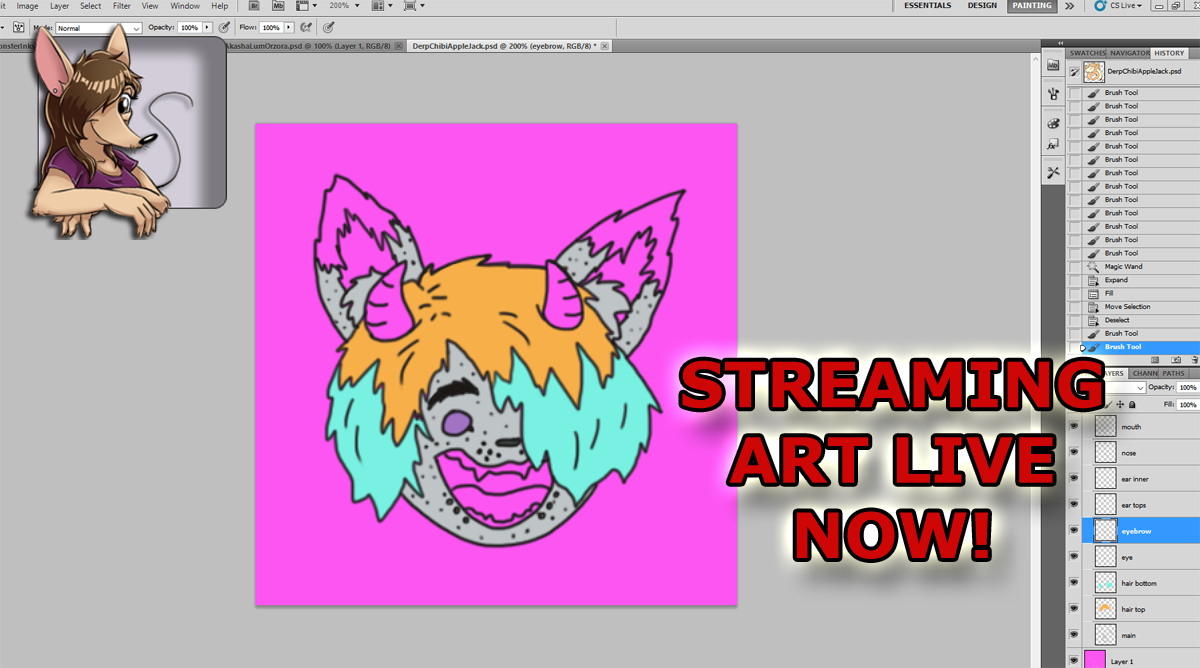Open the Styles fx dock icon
This screenshot has height=668, width=1200.
tap(1053, 145)
